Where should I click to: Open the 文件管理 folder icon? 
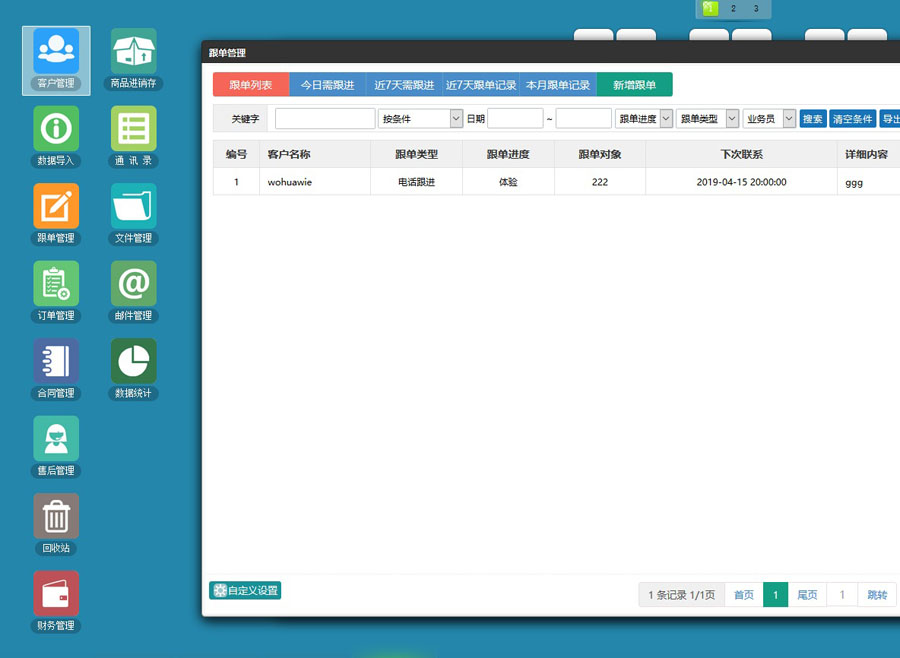(x=134, y=207)
